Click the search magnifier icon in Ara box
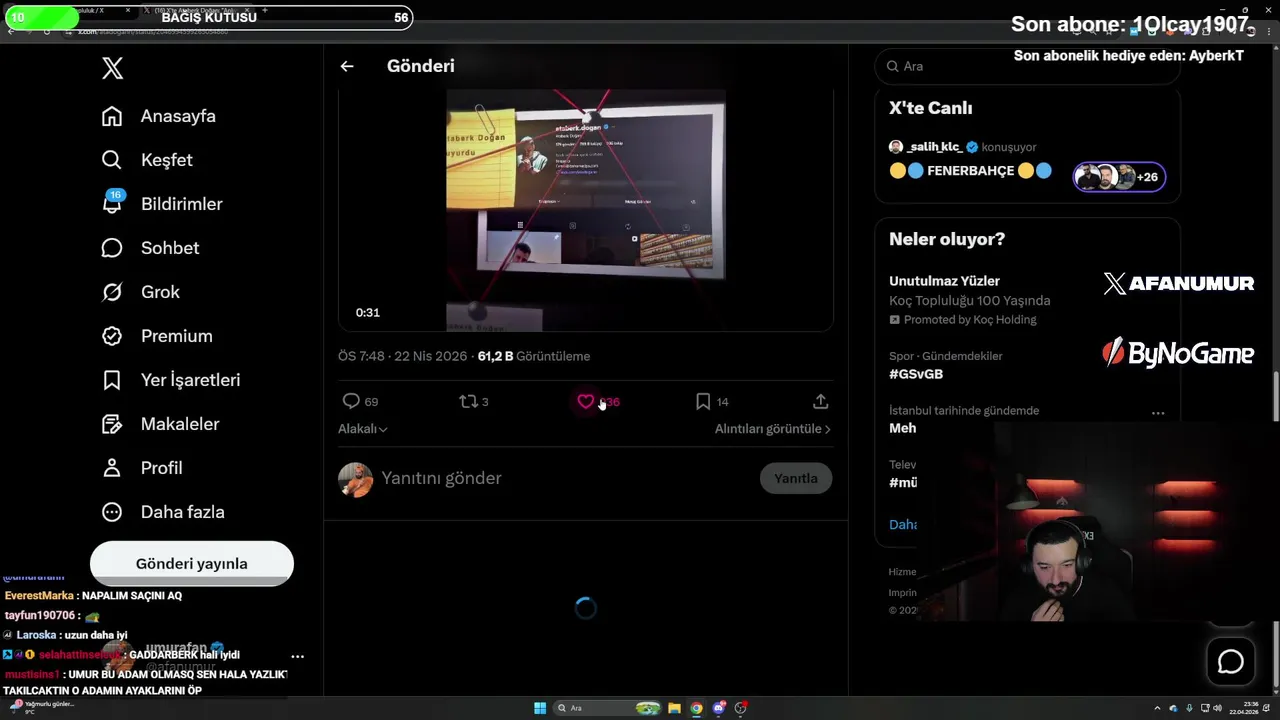 point(892,66)
